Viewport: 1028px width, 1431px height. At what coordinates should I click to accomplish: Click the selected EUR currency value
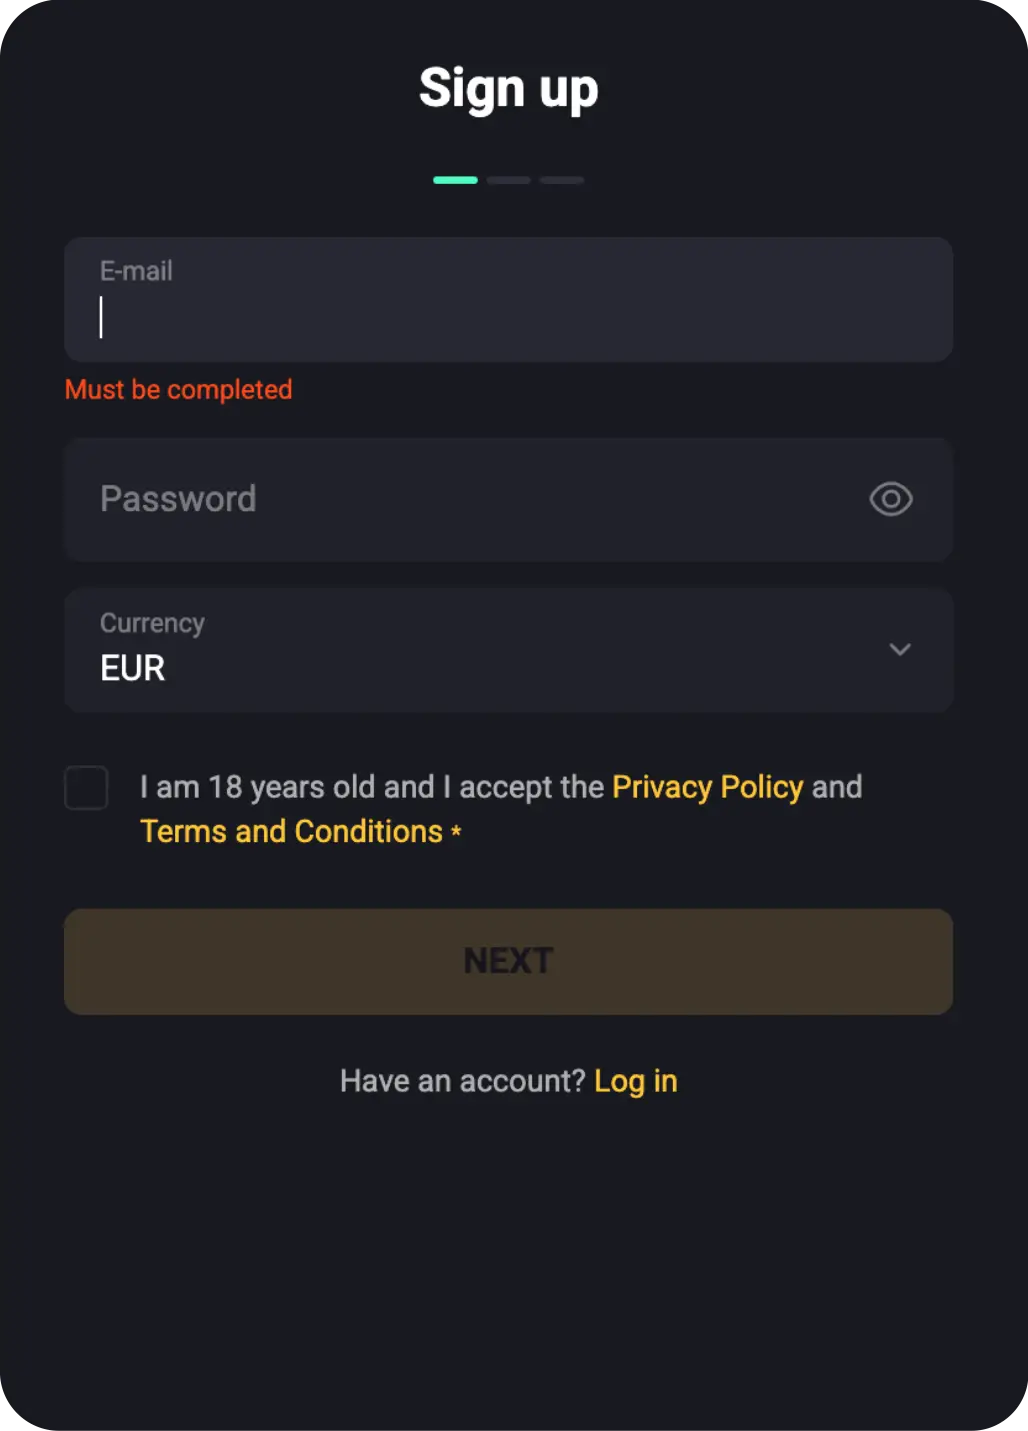coord(133,668)
